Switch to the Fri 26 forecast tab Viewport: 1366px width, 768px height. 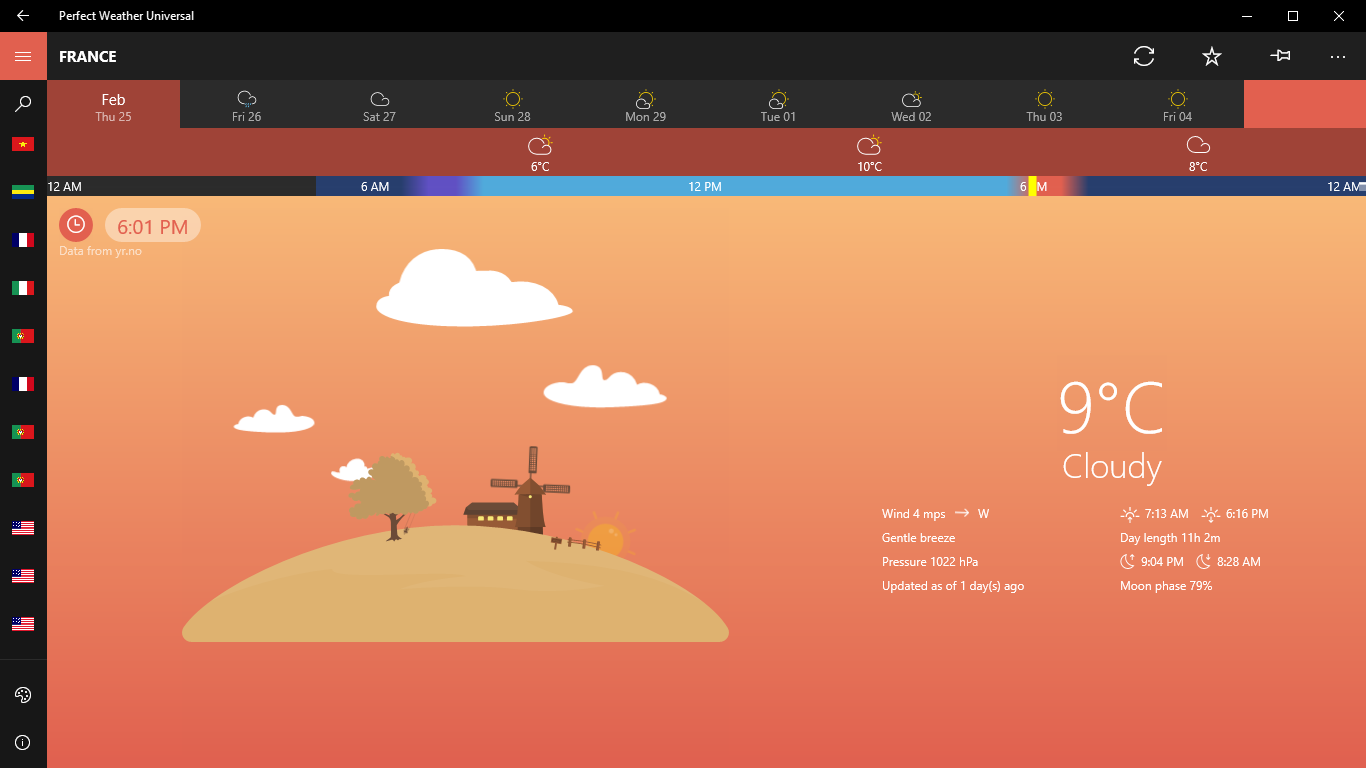click(x=246, y=104)
